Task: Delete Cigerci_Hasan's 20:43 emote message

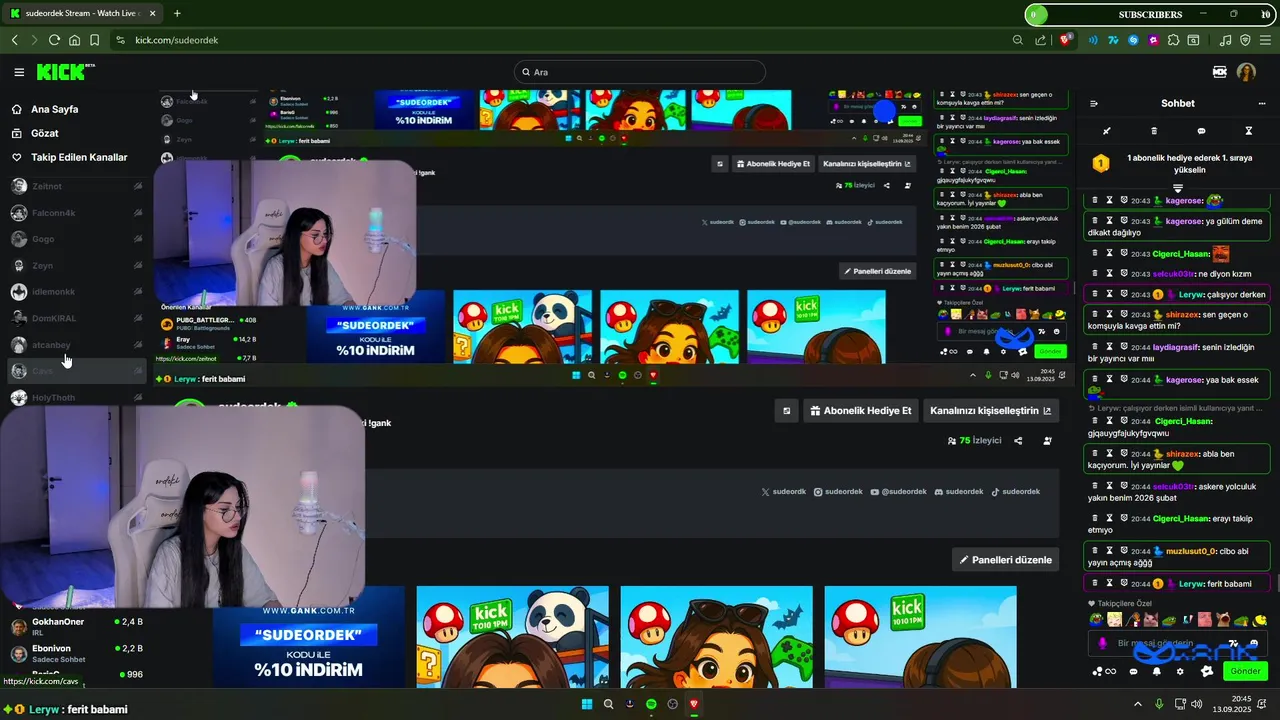Action: click(x=1095, y=254)
